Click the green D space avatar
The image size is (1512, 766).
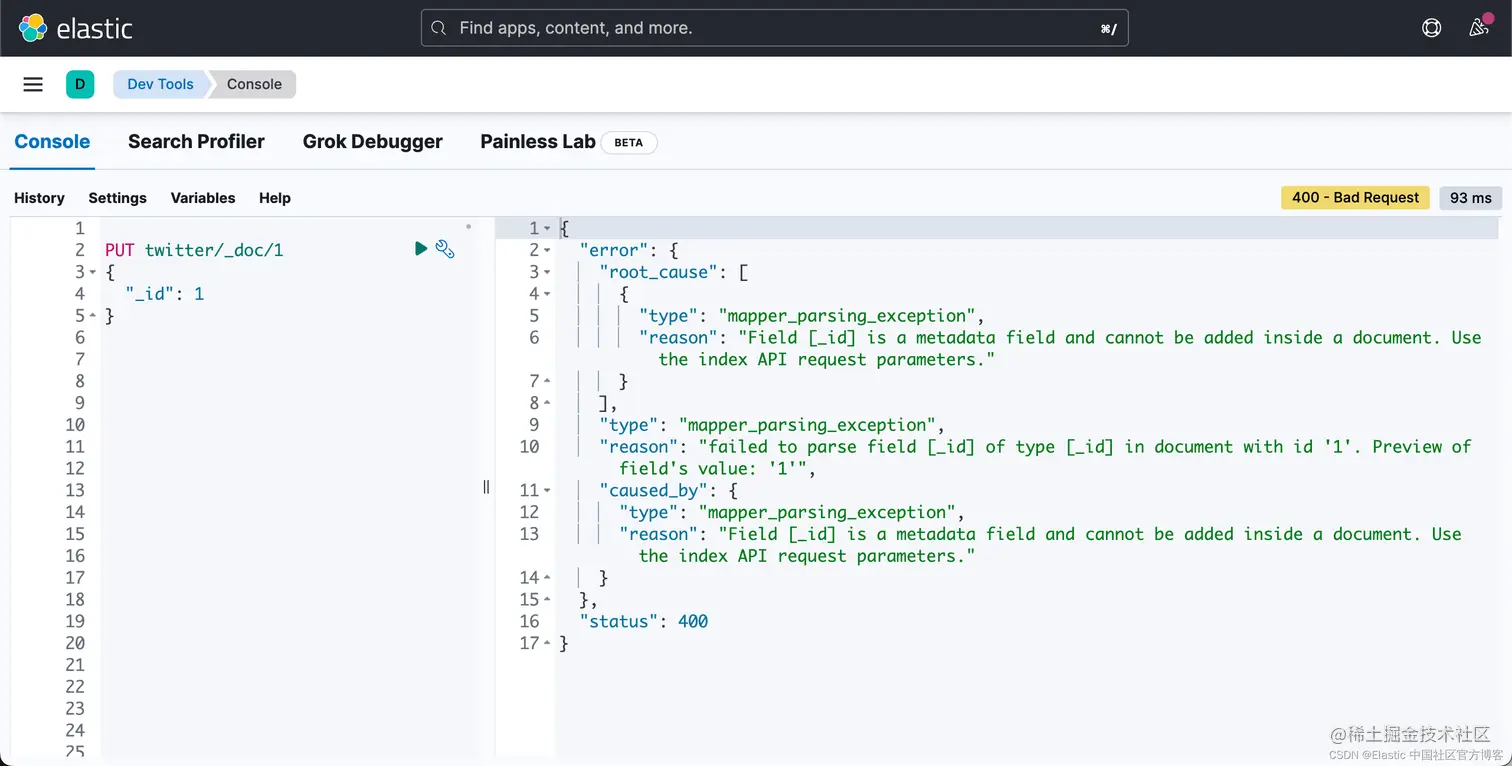click(x=80, y=84)
